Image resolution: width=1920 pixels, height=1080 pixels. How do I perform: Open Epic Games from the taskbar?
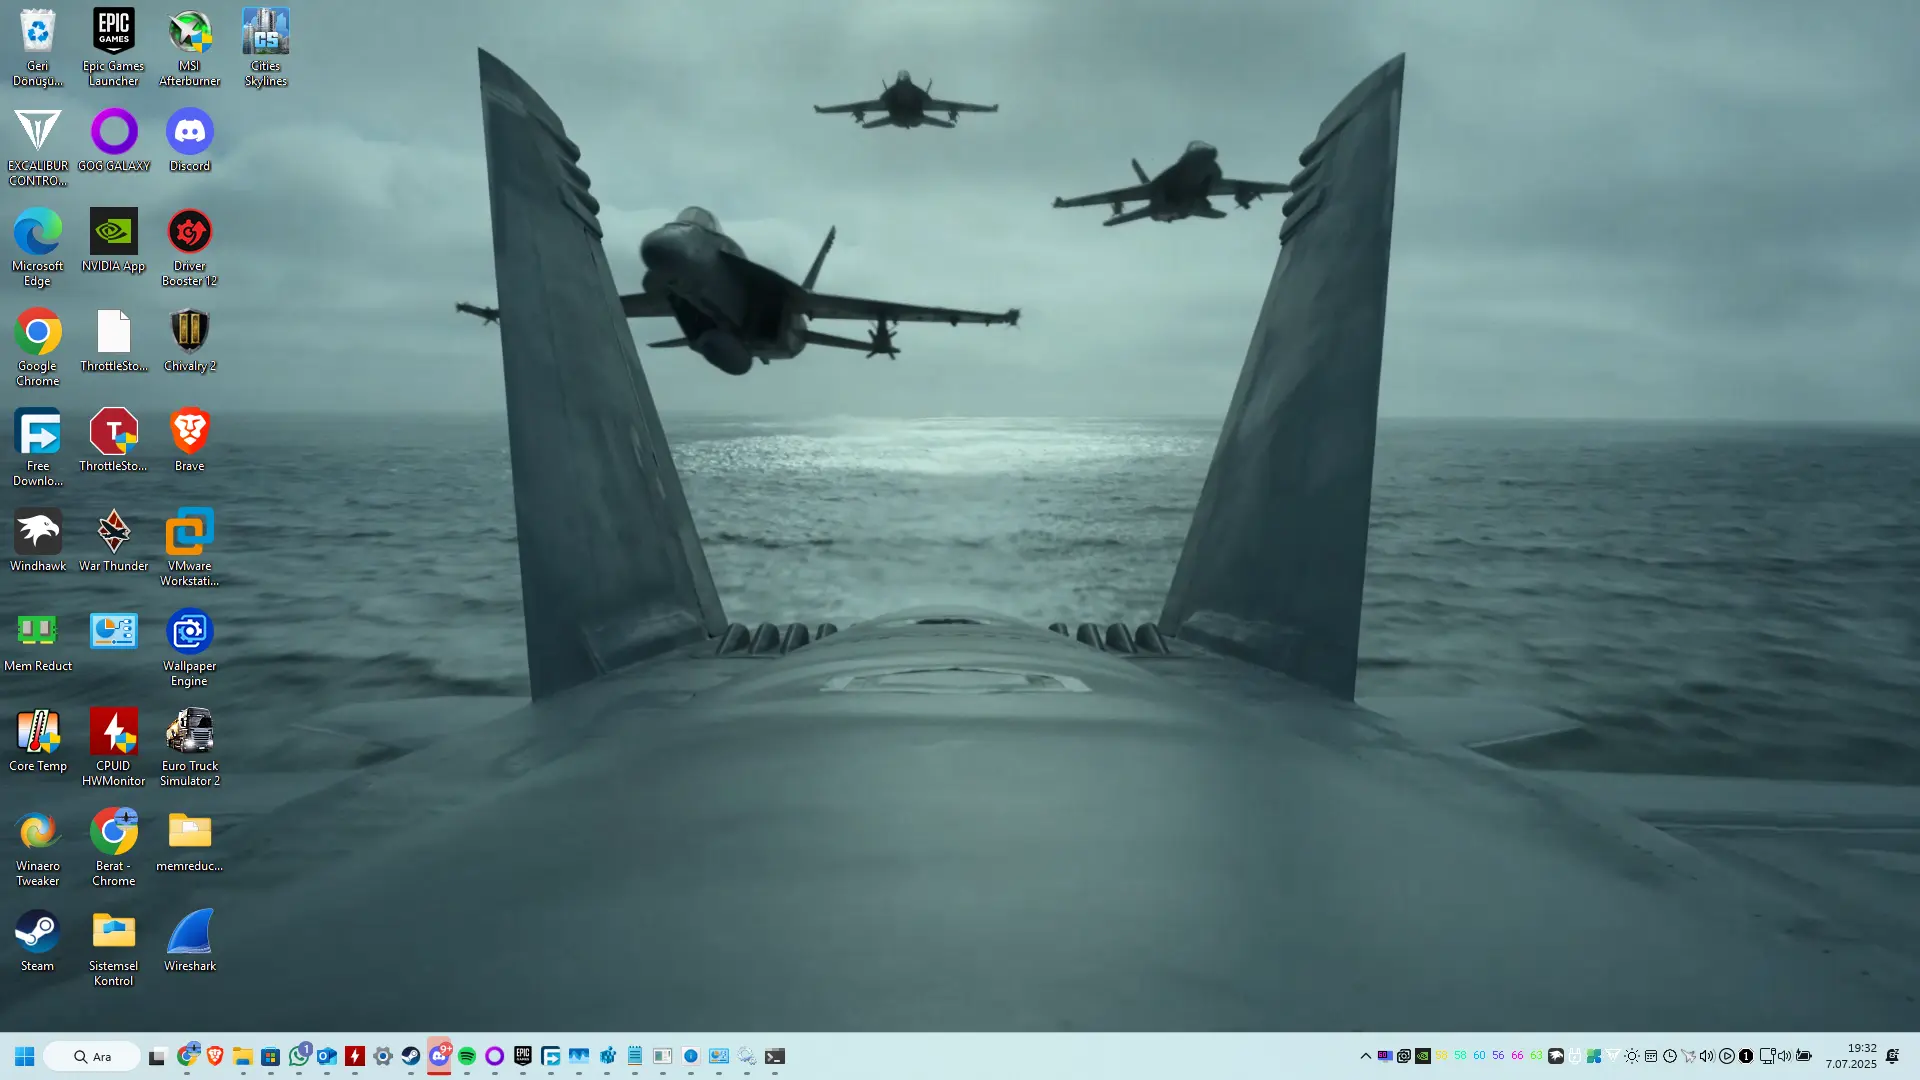tap(522, 1056)
